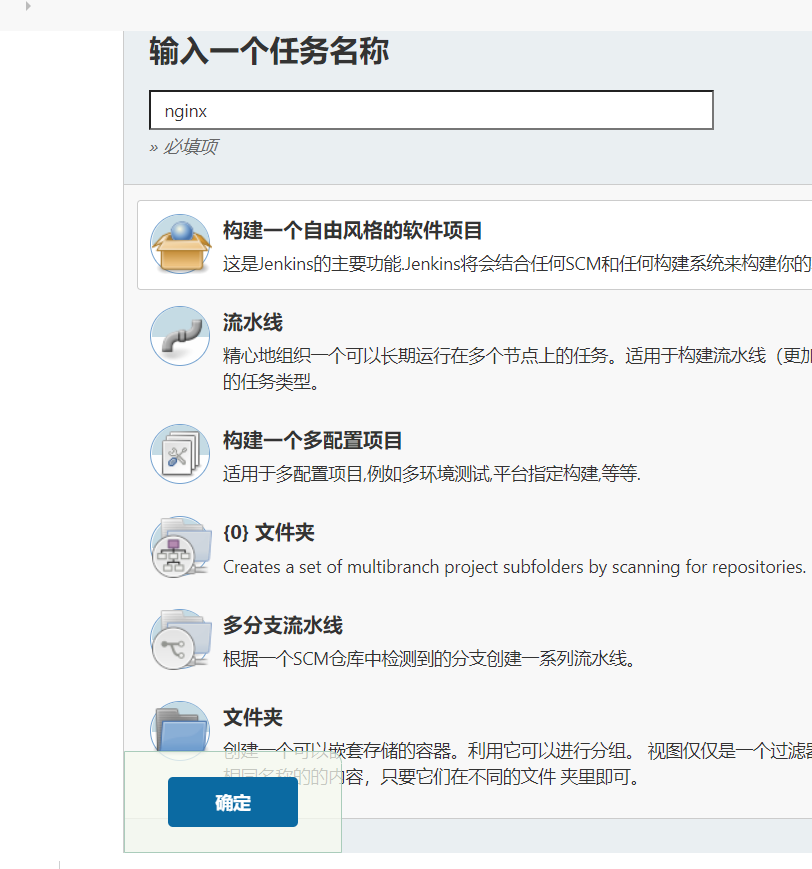Click the 流水线 pipeline icon
812x869 pixels.
180,336
